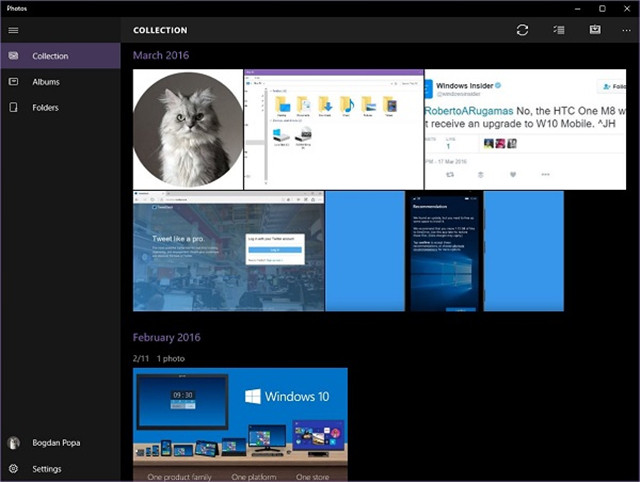Screen dimensions: 640x482
Task: Minimize the Photos window
Action: point(578,9)
